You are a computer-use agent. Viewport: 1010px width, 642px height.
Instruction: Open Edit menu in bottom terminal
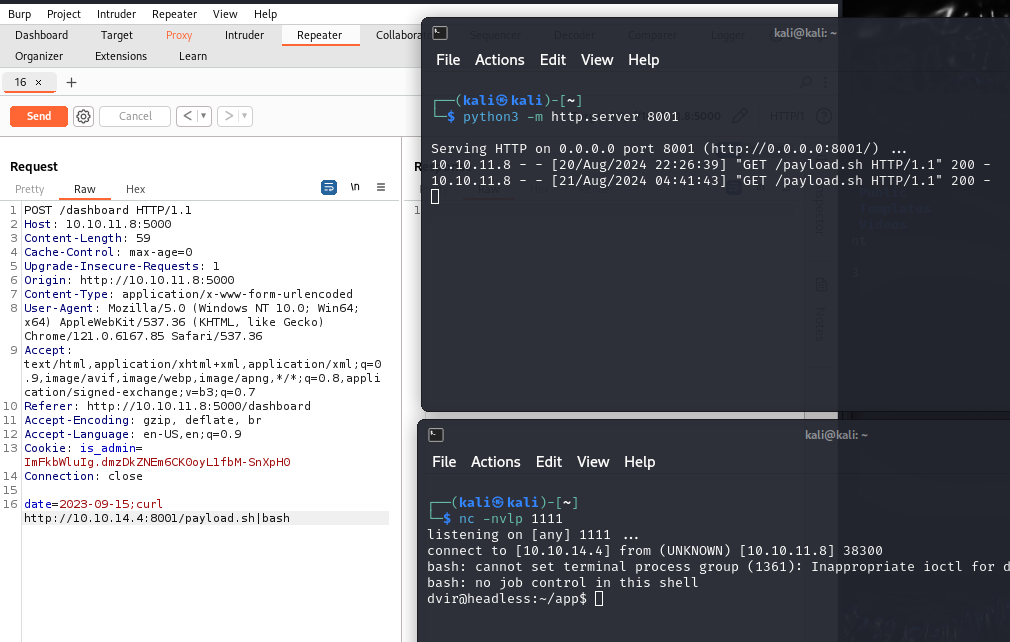coord(549,462)
